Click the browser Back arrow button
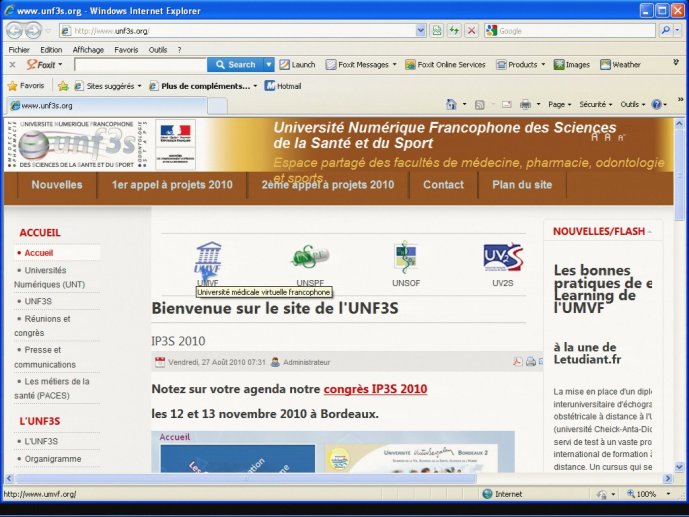 15,31
